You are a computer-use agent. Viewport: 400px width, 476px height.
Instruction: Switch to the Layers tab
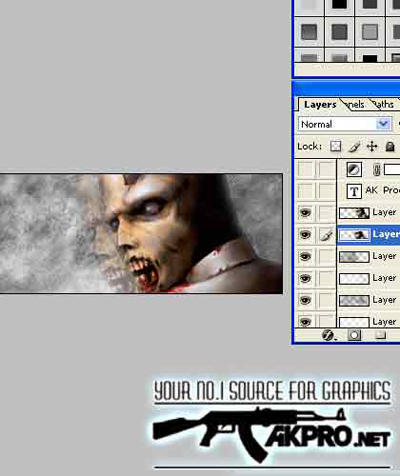pyautogui.click(x=320, y=104)
